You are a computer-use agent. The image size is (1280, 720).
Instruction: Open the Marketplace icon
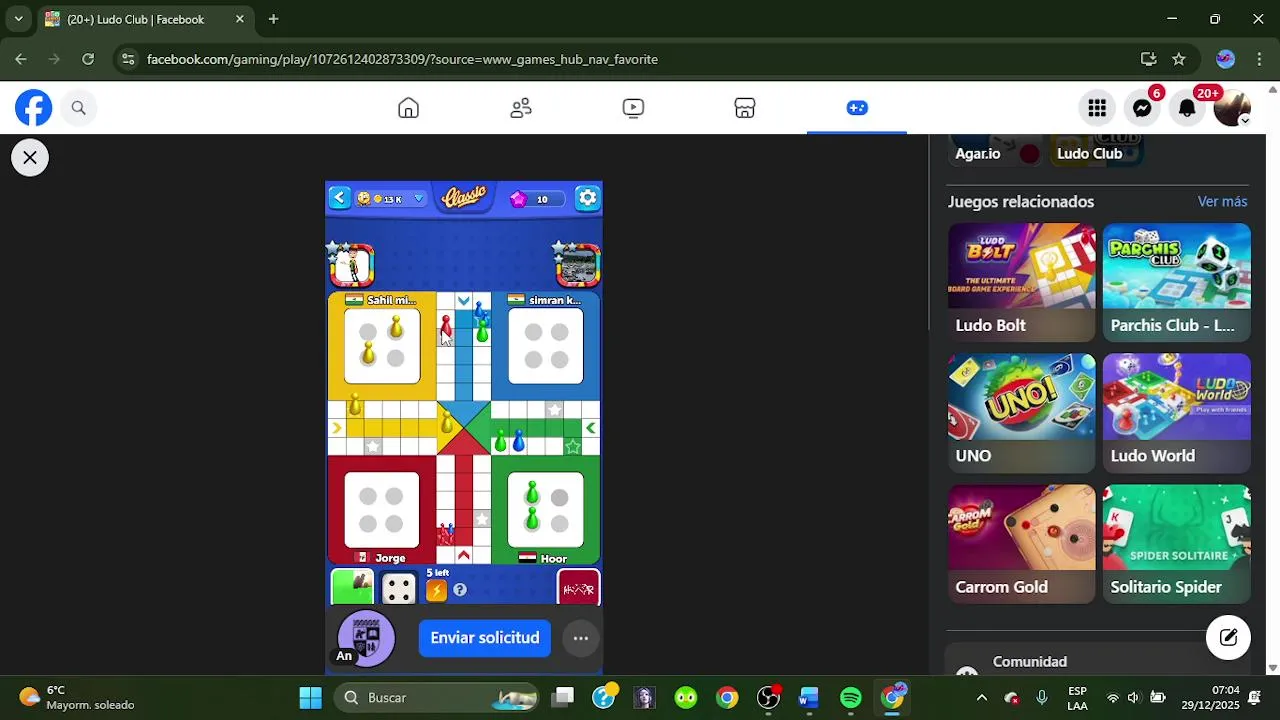point(745,108)
